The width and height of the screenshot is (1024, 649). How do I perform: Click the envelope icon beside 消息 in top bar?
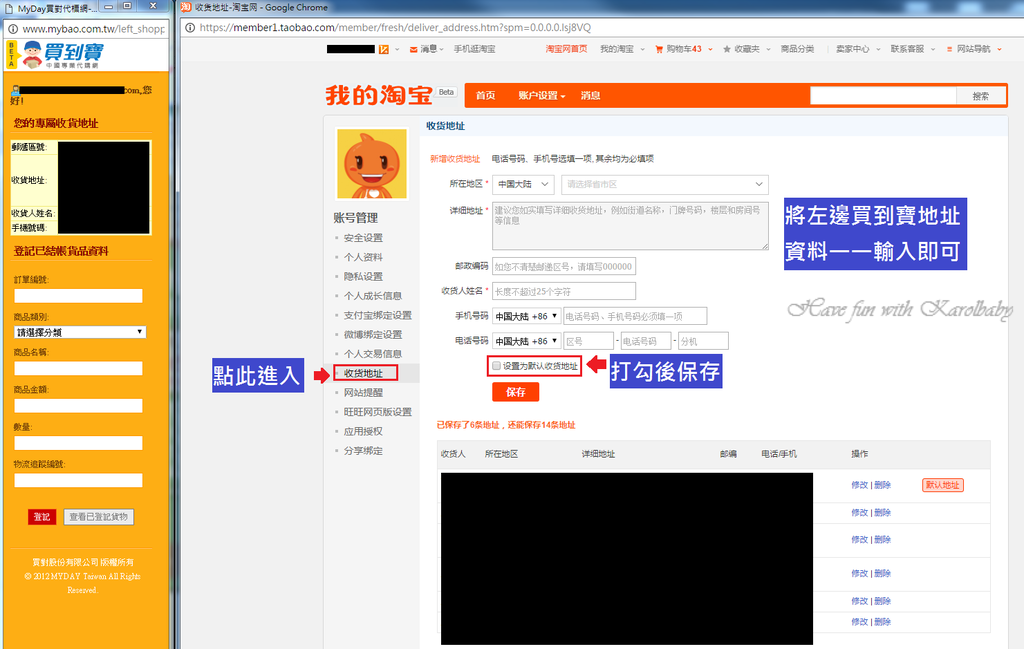point(413,49)
